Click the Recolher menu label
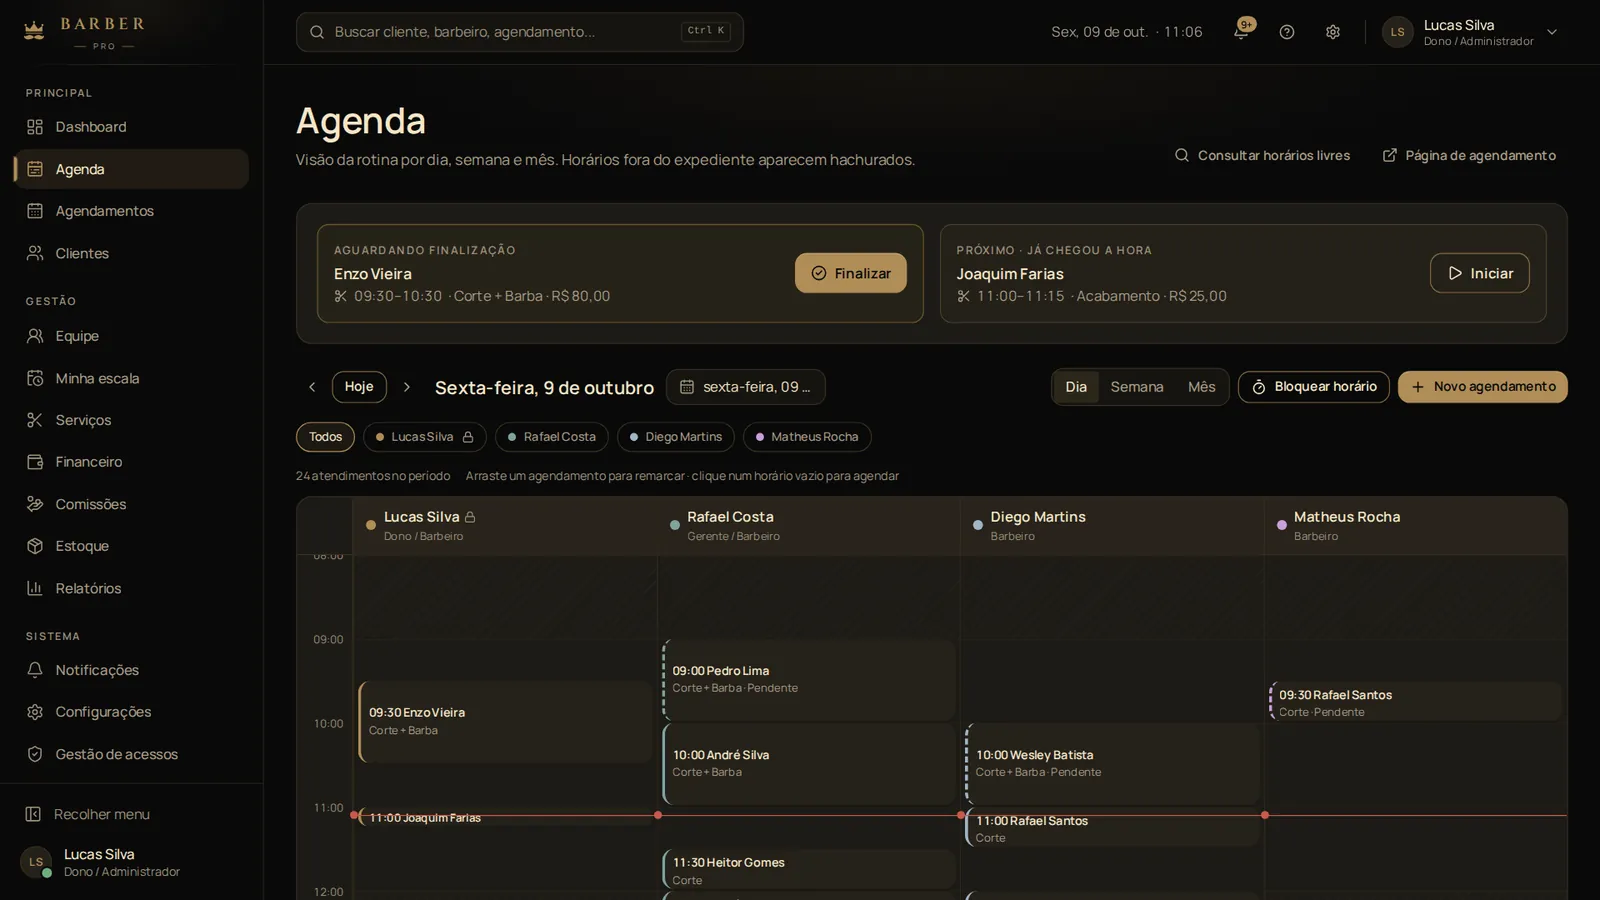 tap(102, 814)
